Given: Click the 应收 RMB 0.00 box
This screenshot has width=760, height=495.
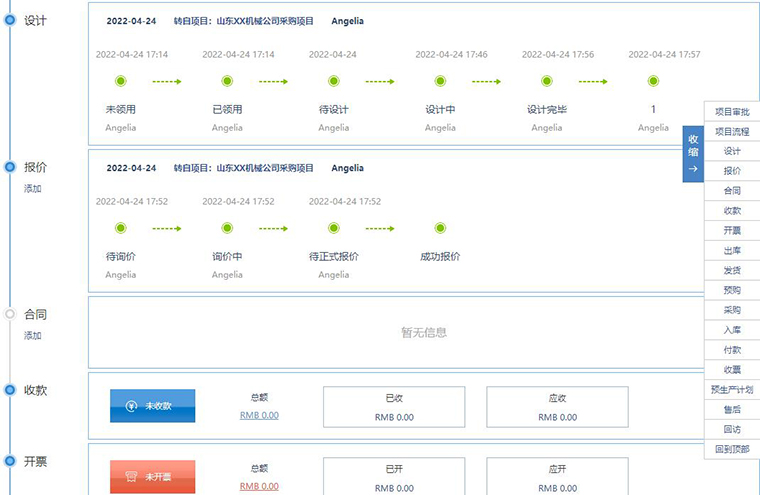Looking at the screenshot, I should coord(557,407).
